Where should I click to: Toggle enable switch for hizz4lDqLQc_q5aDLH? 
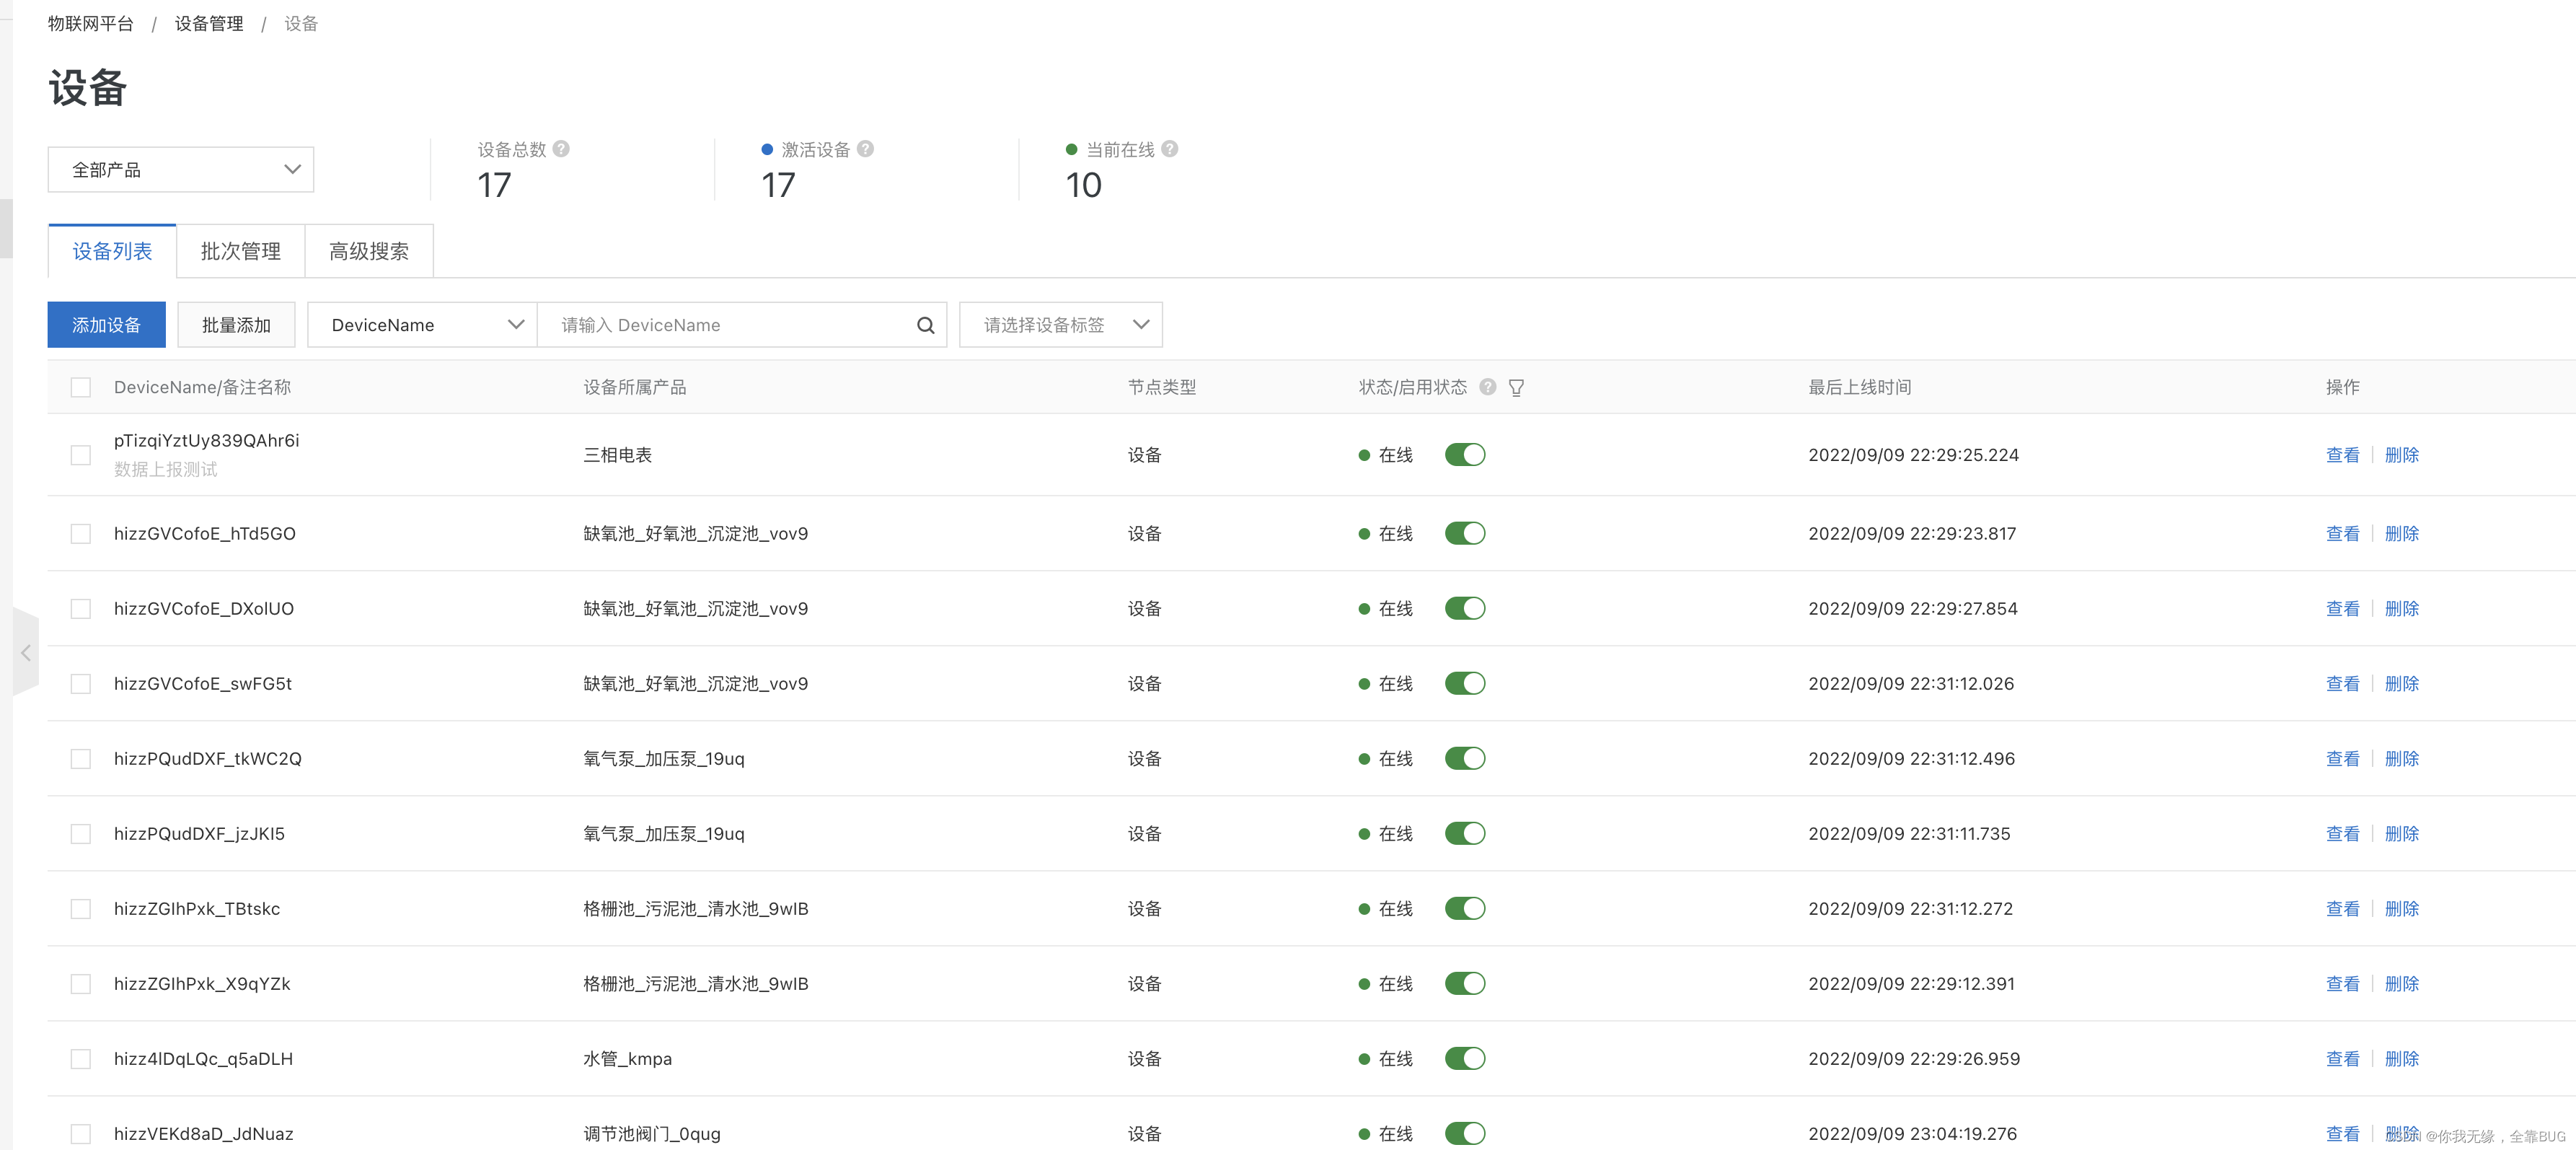1465,1059
